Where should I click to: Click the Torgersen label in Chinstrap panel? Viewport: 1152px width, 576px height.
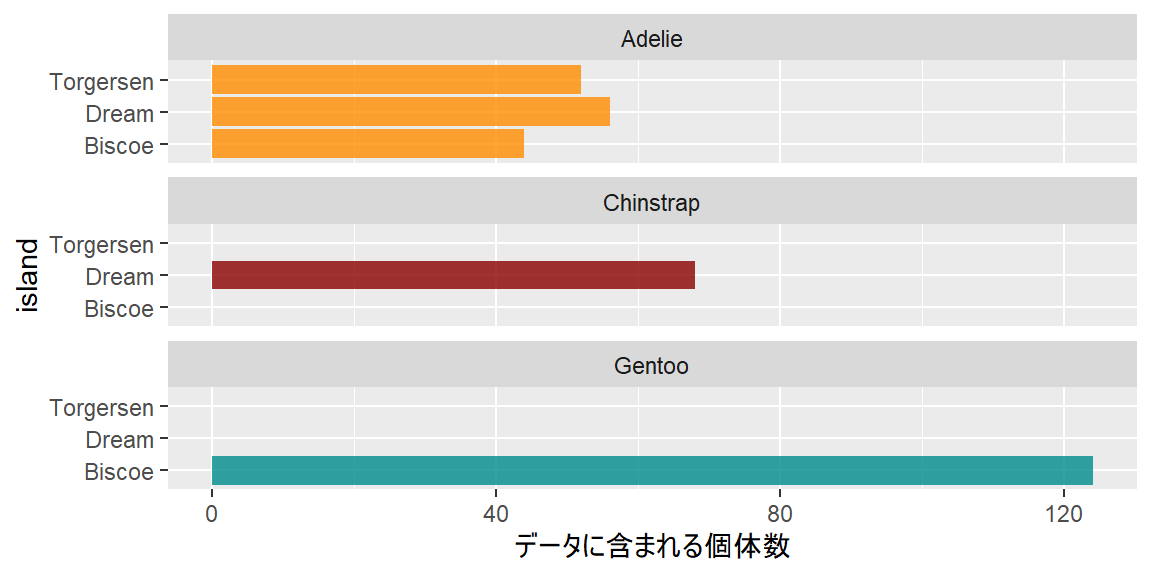click(x=102, y=245)
